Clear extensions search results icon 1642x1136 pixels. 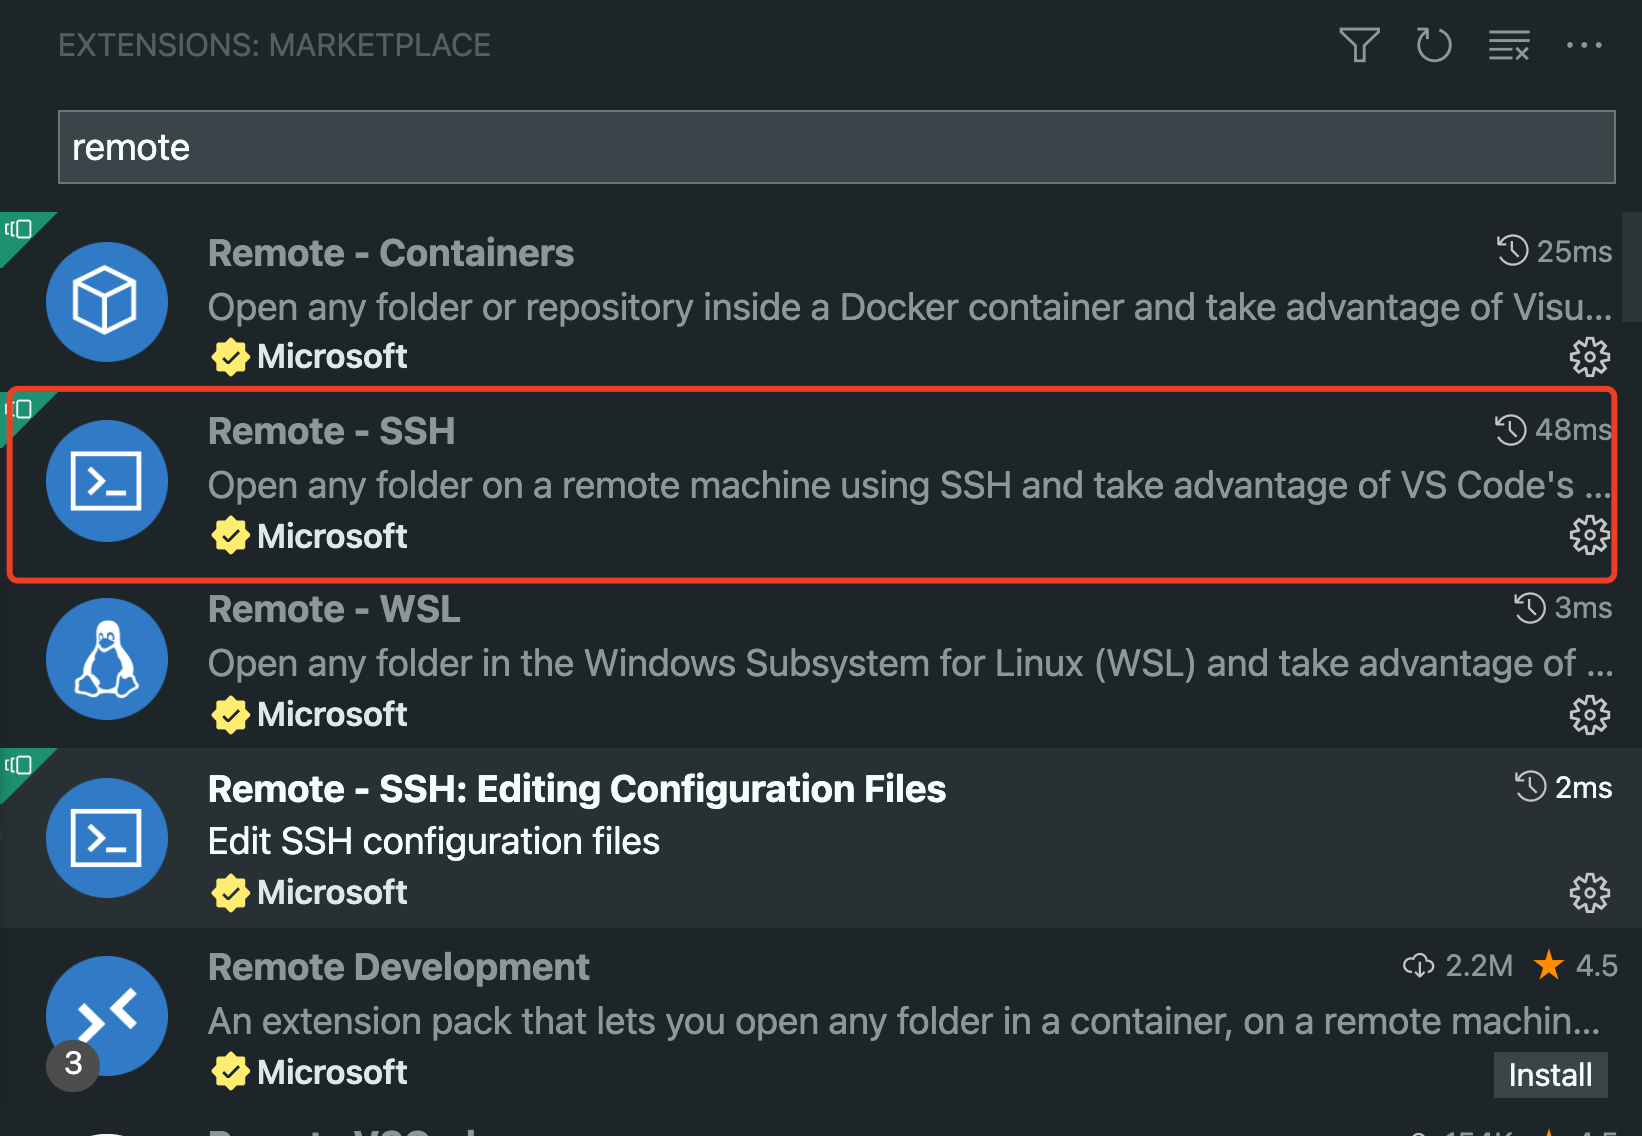coord(1509,45)
